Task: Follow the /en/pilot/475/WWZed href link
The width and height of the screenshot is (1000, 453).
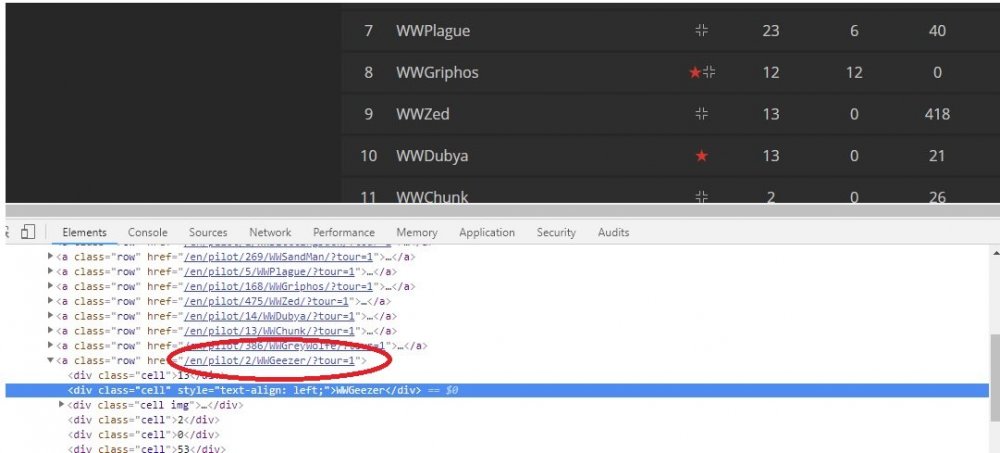Action: pos(269,301)
